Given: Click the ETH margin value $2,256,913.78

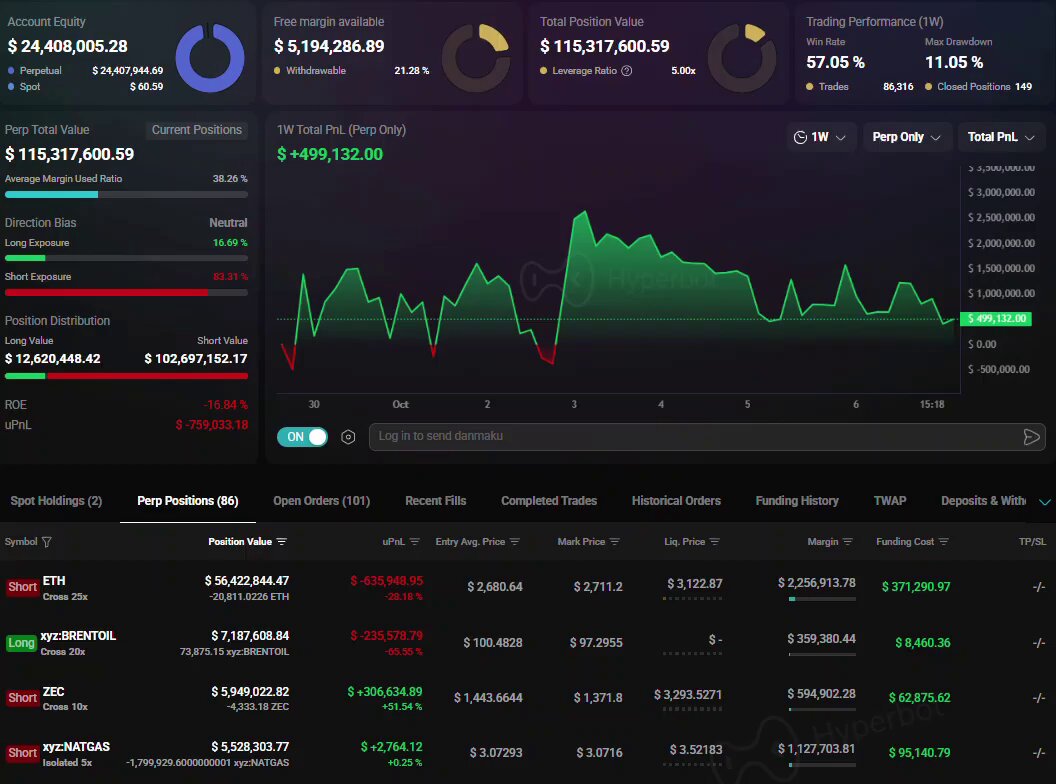Looking at the screenshot, I should 817,583.
